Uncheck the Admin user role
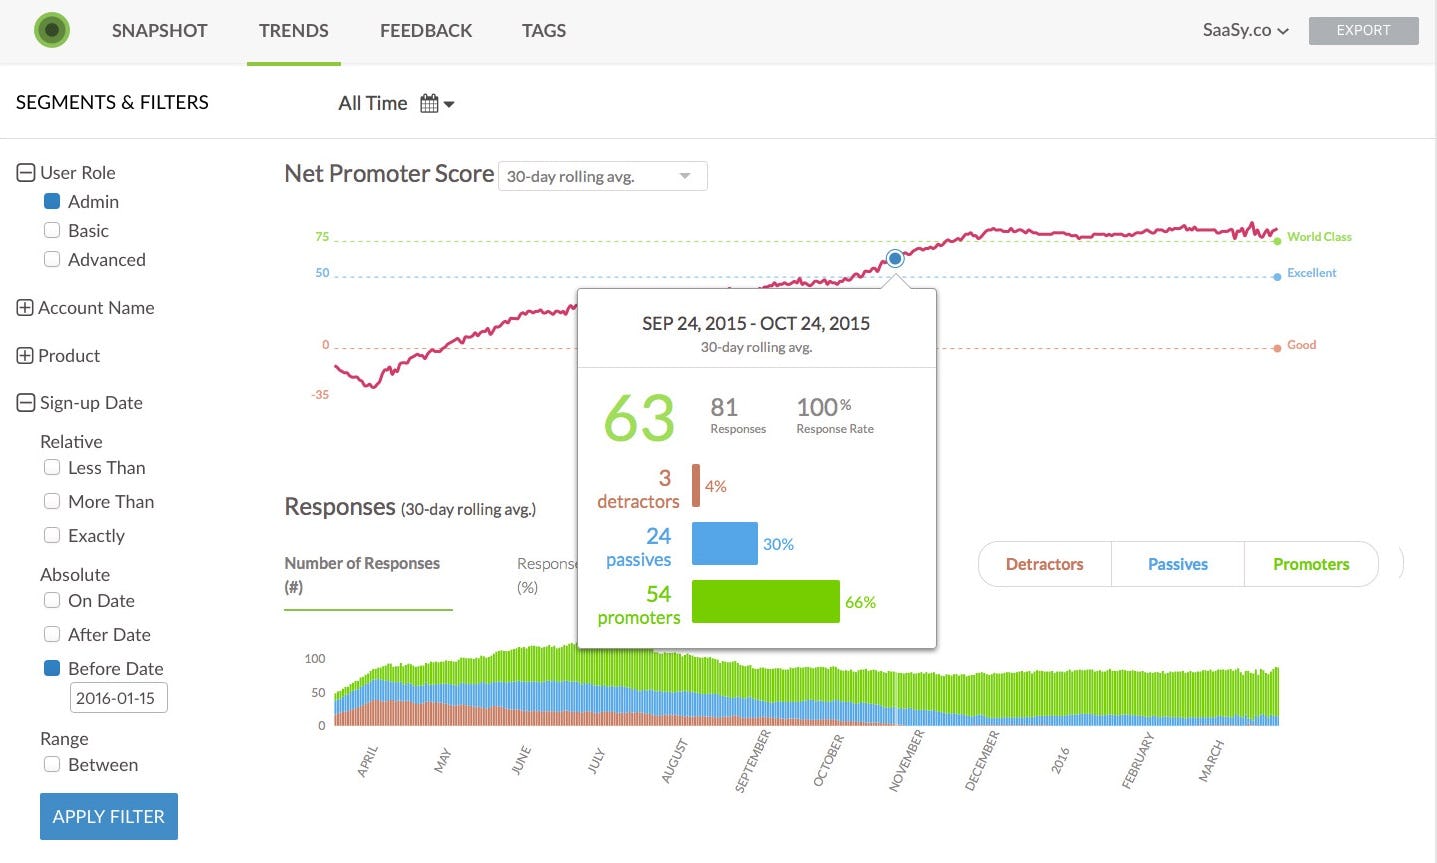 (x=52, y=201)
